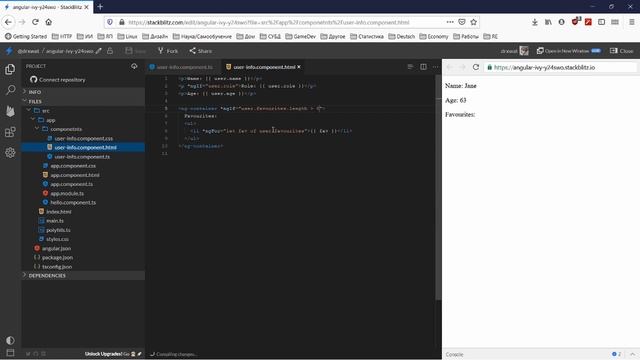This screenshot has width=640, height=360.
Task: Collapse the FILES section
Action: (x=83, y=101)
